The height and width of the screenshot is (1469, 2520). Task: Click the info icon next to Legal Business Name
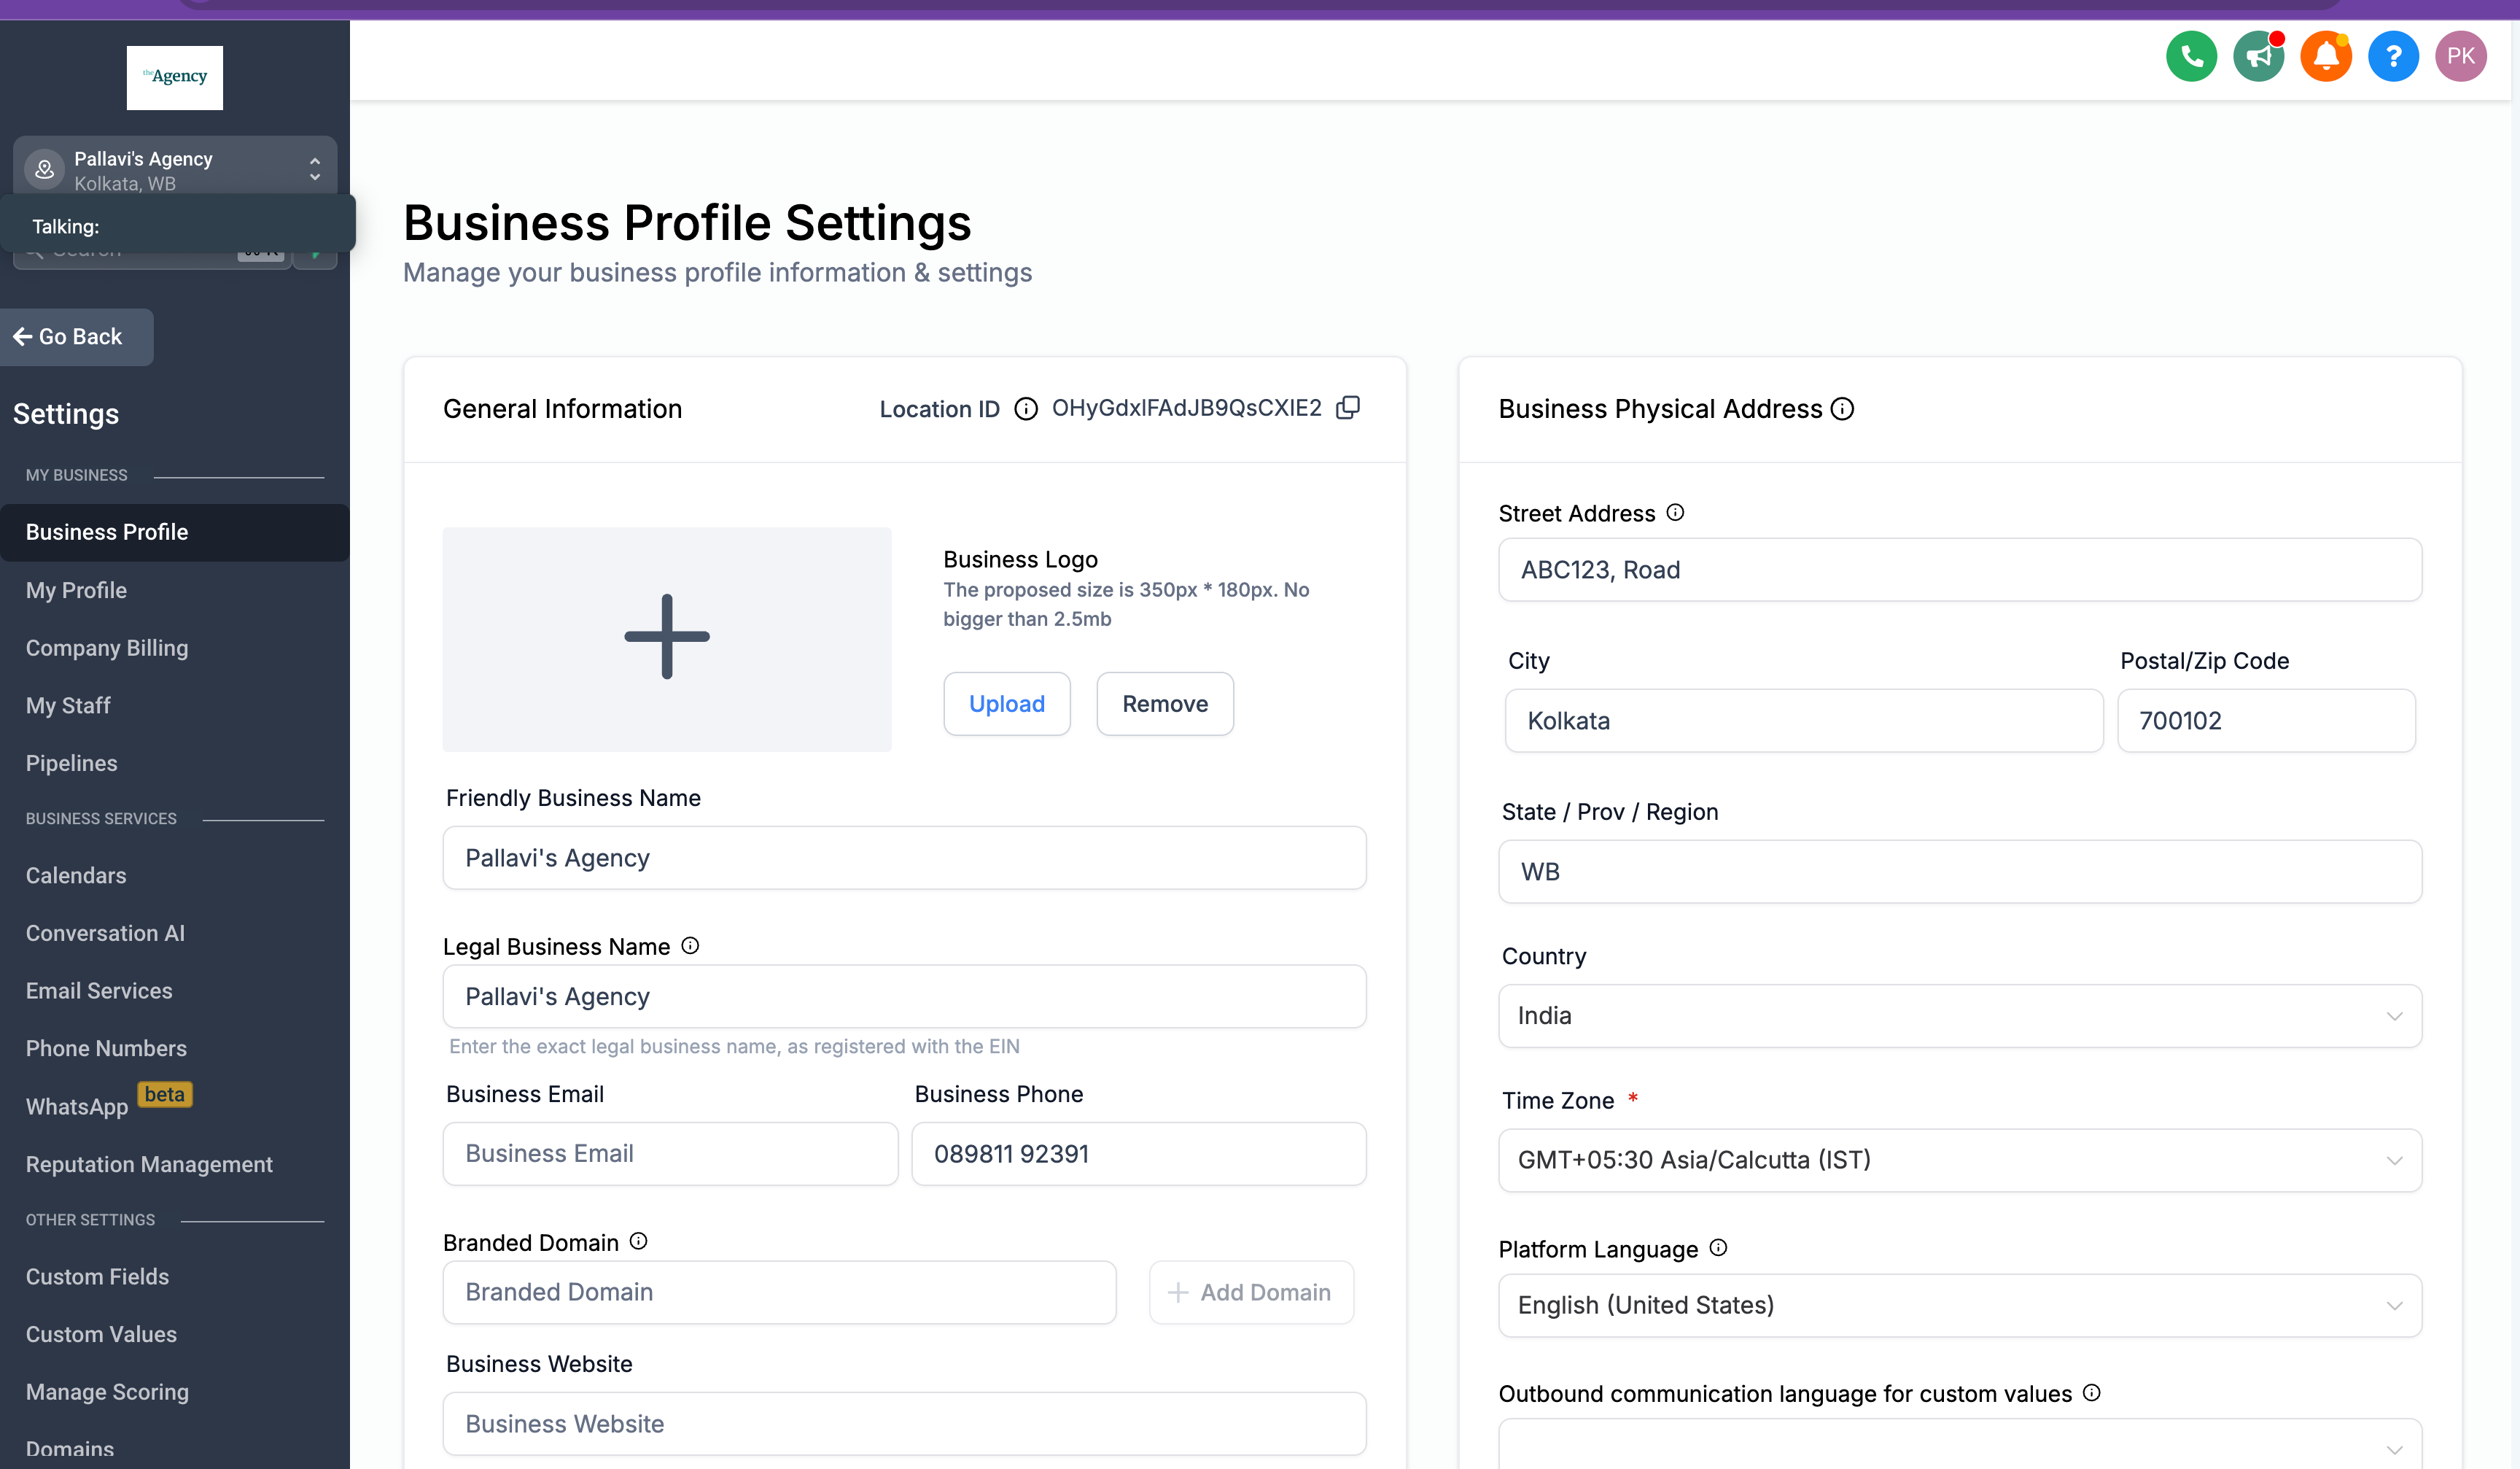tap(690, 946)
